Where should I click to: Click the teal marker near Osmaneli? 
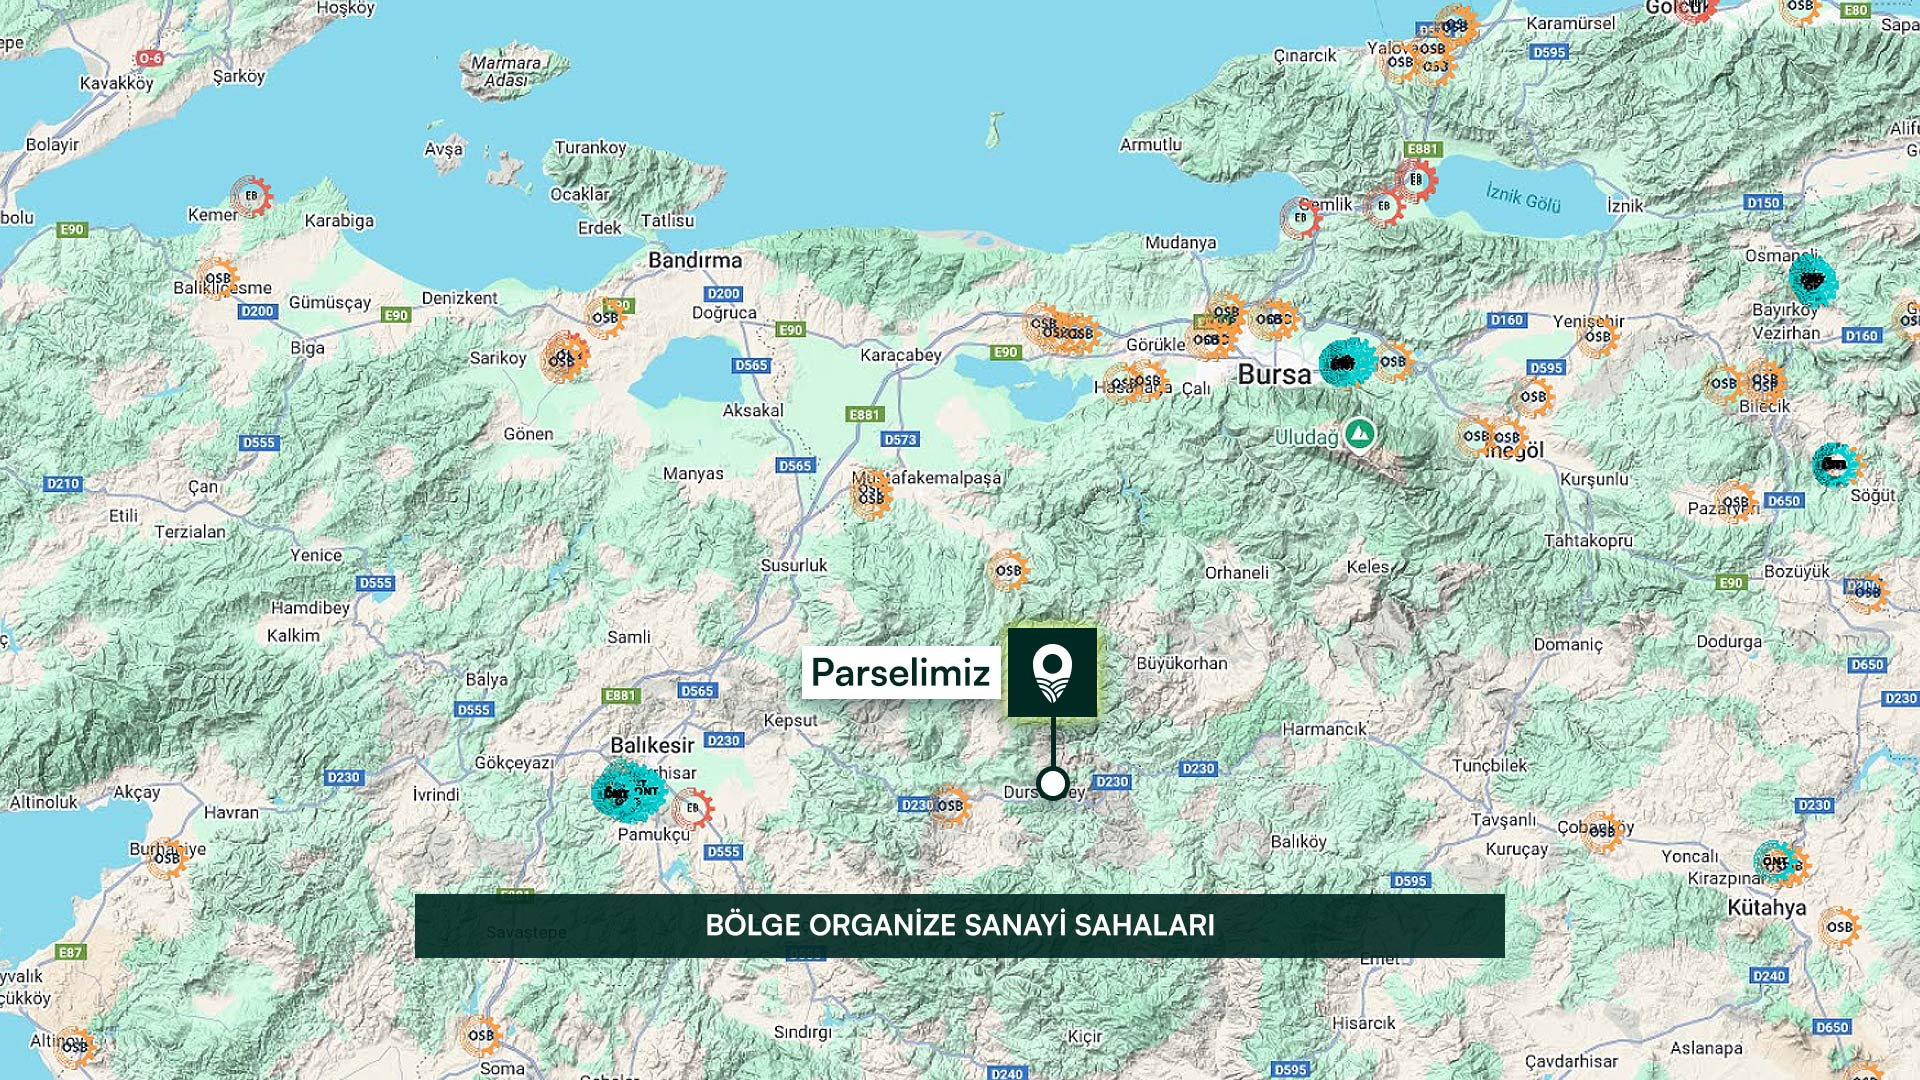[1812, 280]
